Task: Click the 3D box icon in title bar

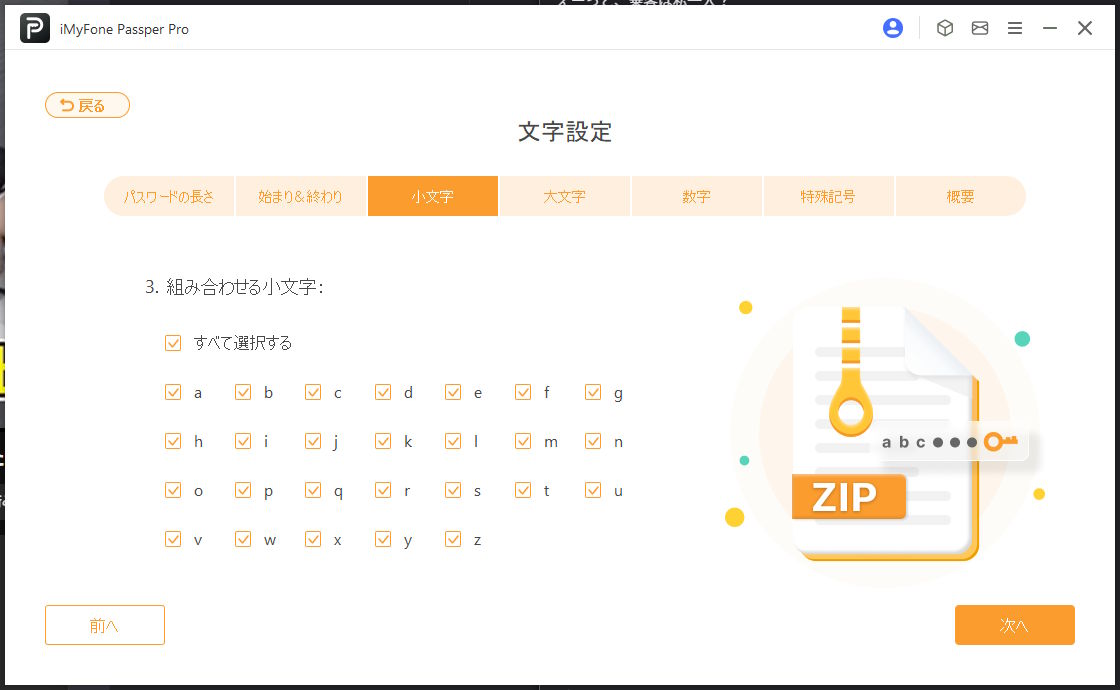Action: click(944, 29)
